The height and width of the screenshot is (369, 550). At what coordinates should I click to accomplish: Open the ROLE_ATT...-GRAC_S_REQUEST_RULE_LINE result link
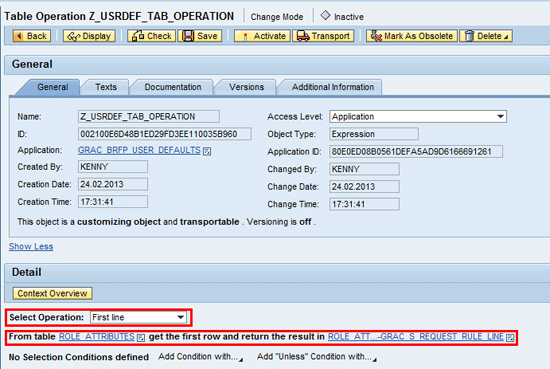[416, 337]
